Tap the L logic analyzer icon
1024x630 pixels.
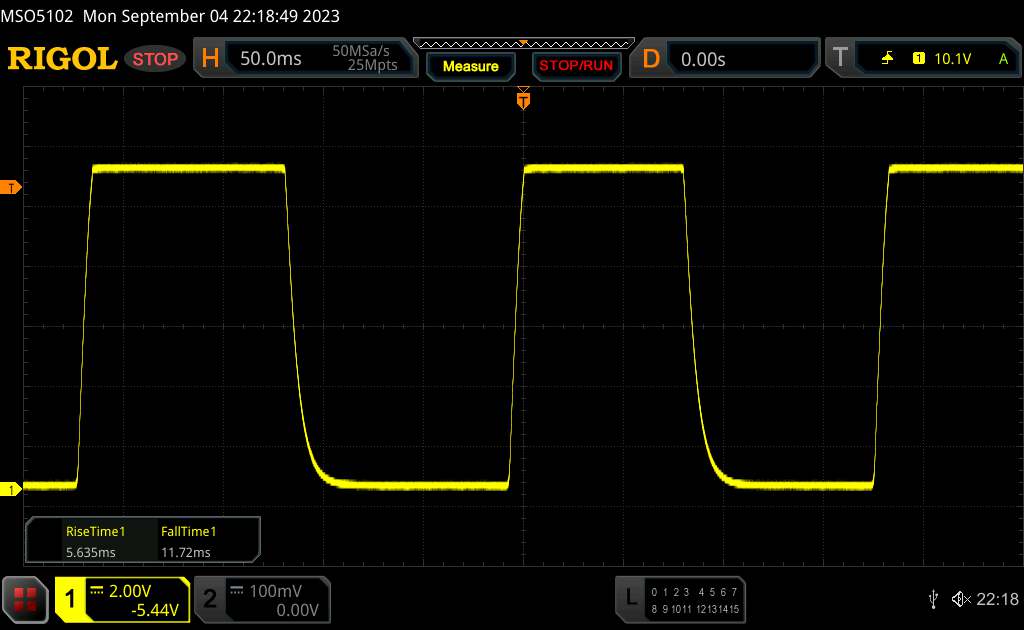(x=631, y=598)
